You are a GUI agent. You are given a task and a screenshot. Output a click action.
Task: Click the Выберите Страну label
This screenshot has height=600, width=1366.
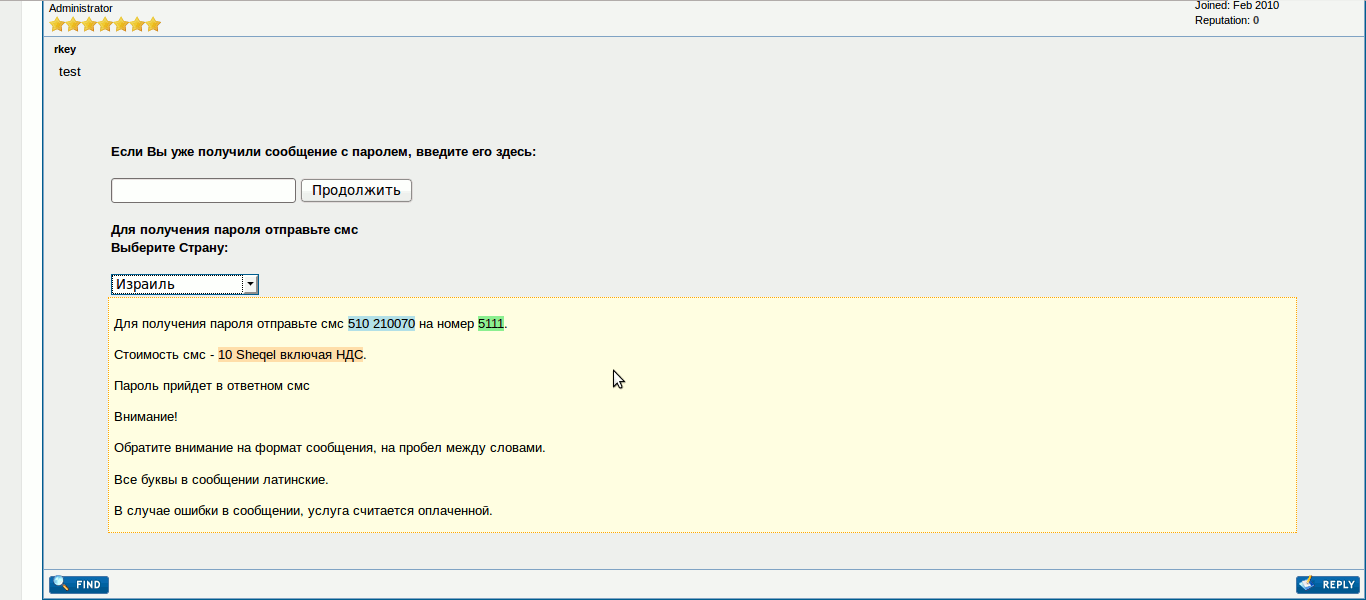(169, 247)
